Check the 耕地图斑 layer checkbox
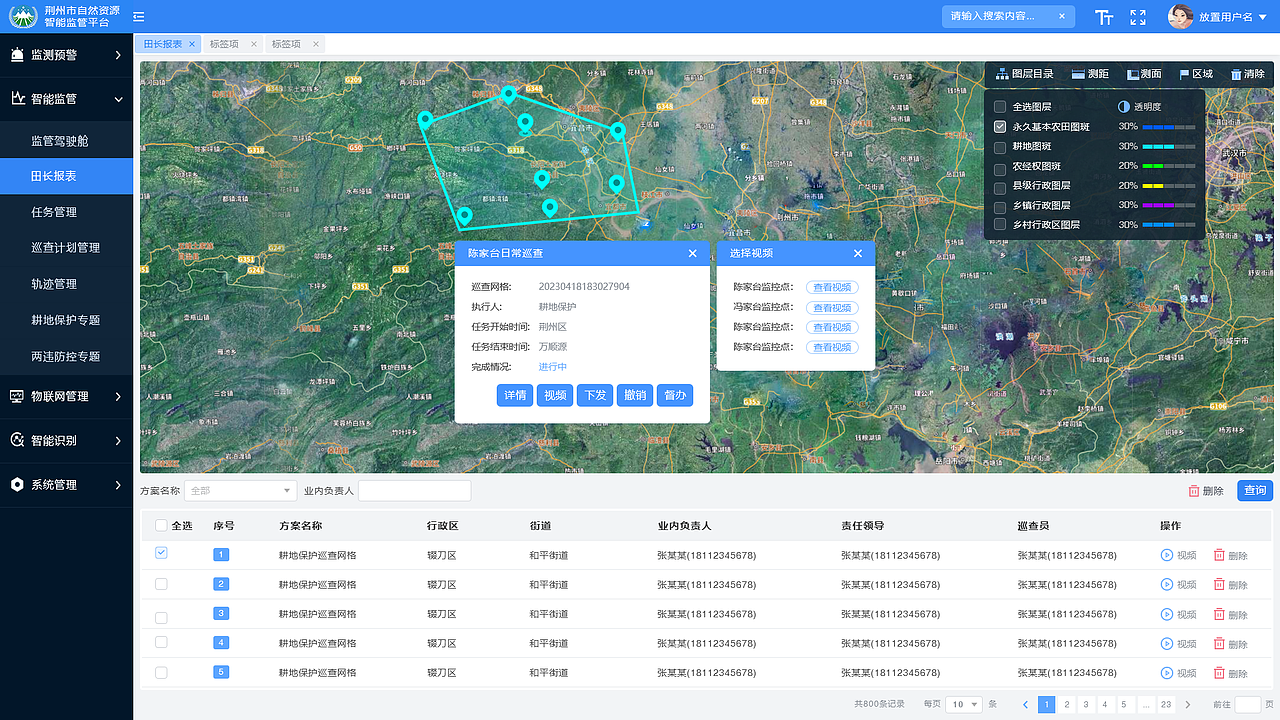Viewport: 1280px width, 720px height. pyautogui.click(x=1000, y=147)
